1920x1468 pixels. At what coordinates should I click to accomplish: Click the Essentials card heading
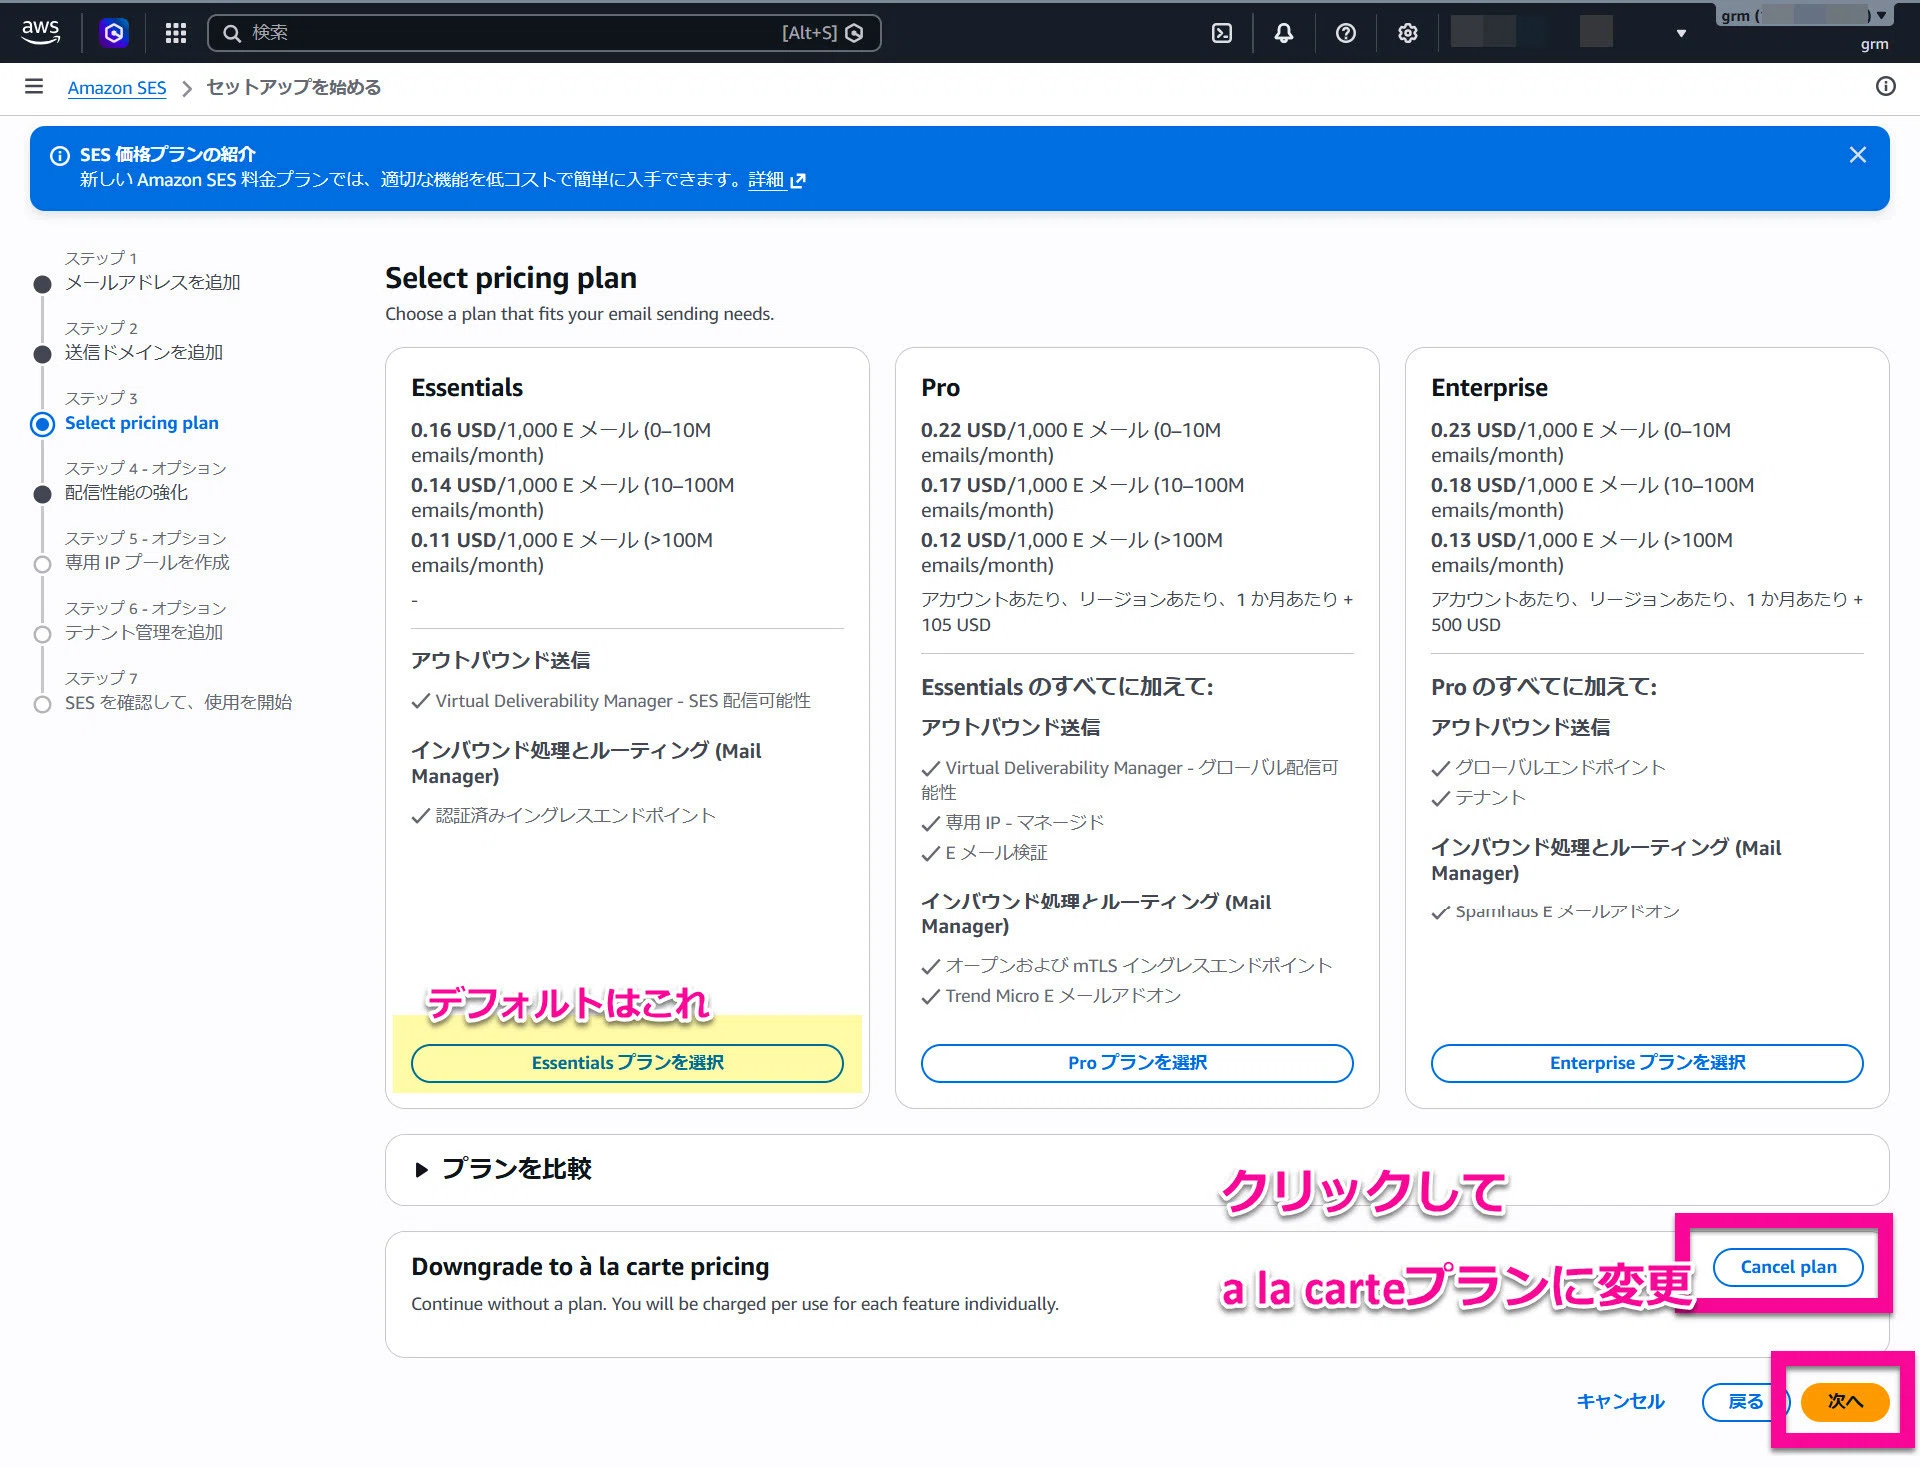467,388
